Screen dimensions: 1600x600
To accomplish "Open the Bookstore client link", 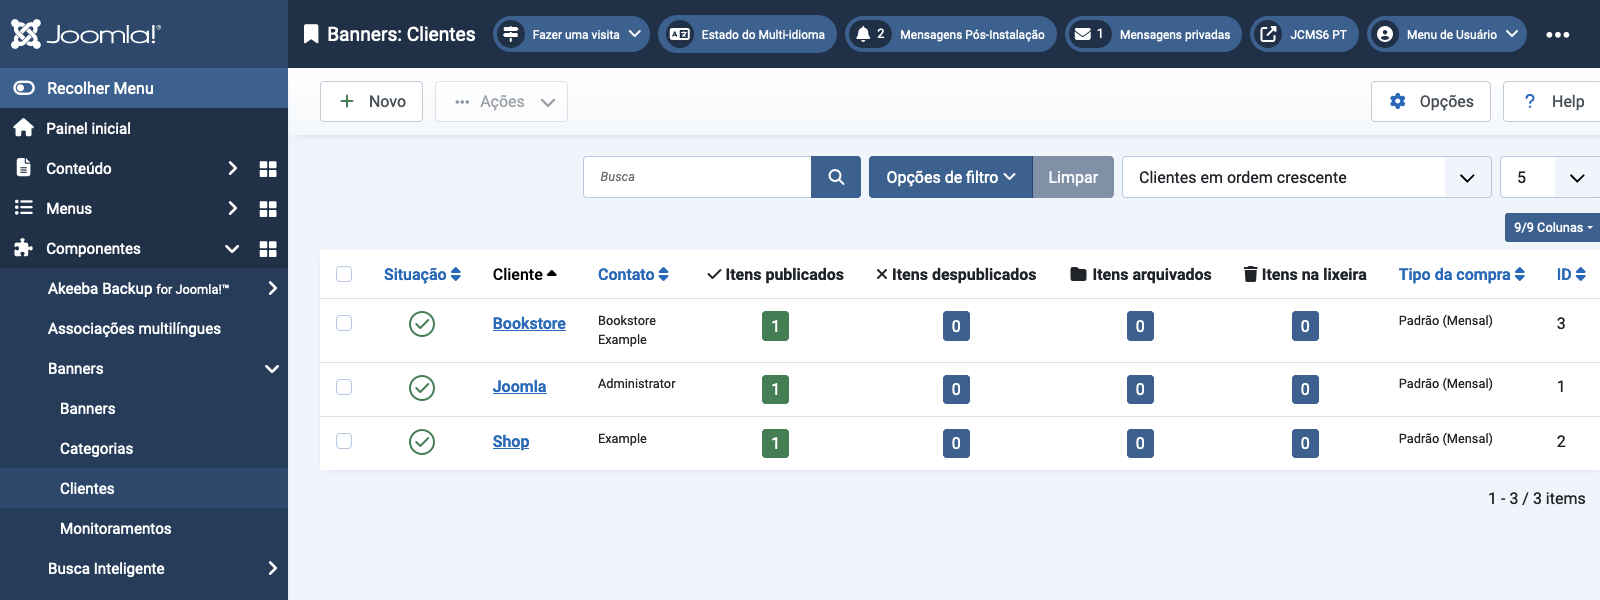I will pos(529,324).
